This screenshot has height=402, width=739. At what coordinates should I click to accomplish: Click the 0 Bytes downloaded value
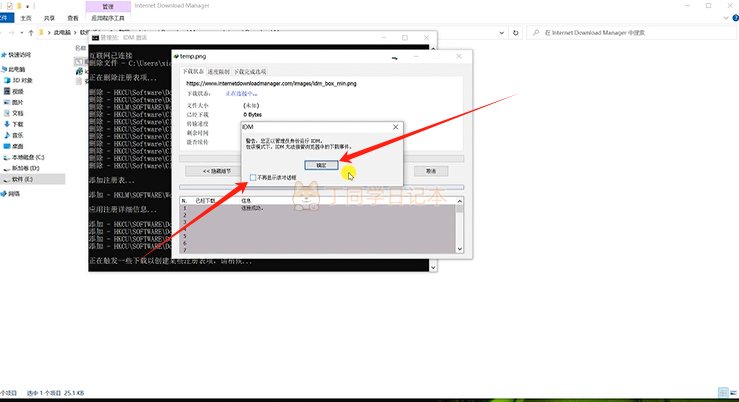tap(253, 115)
